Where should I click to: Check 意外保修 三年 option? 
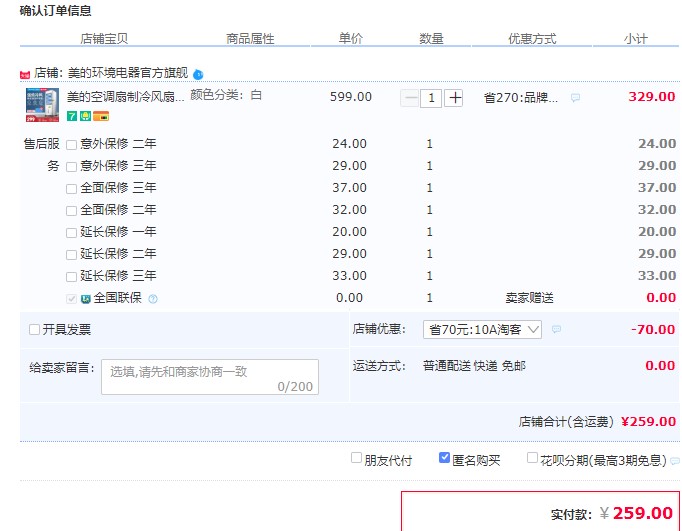click(71, 167)
